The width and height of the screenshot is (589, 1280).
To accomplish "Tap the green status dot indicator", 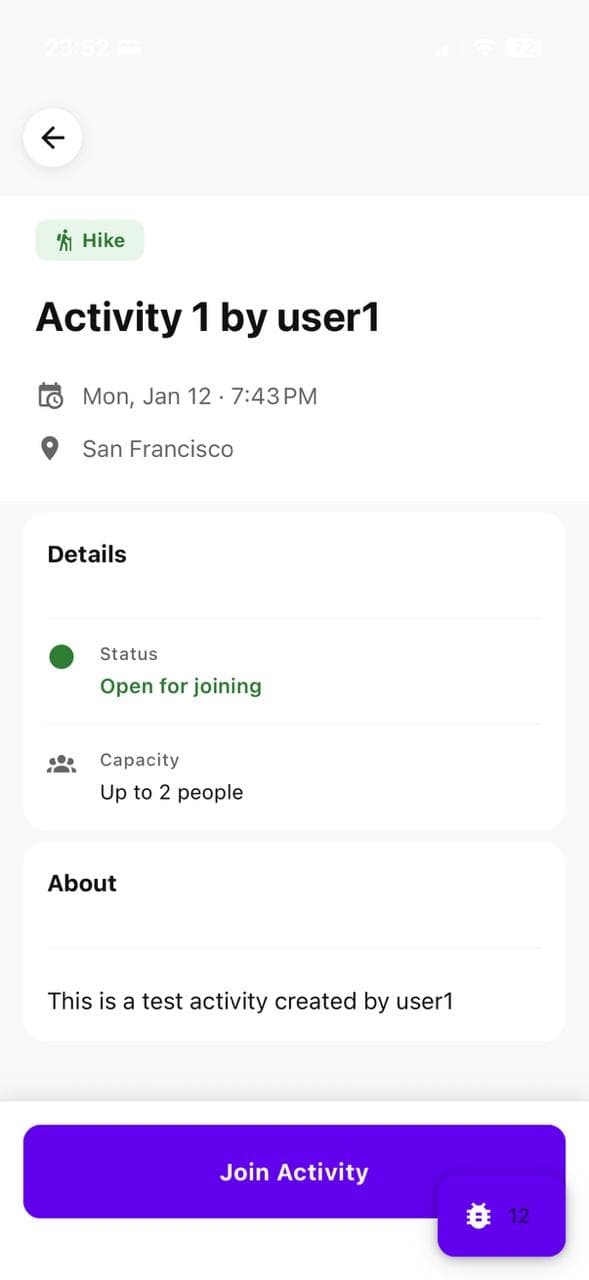I will click(61, 656).
